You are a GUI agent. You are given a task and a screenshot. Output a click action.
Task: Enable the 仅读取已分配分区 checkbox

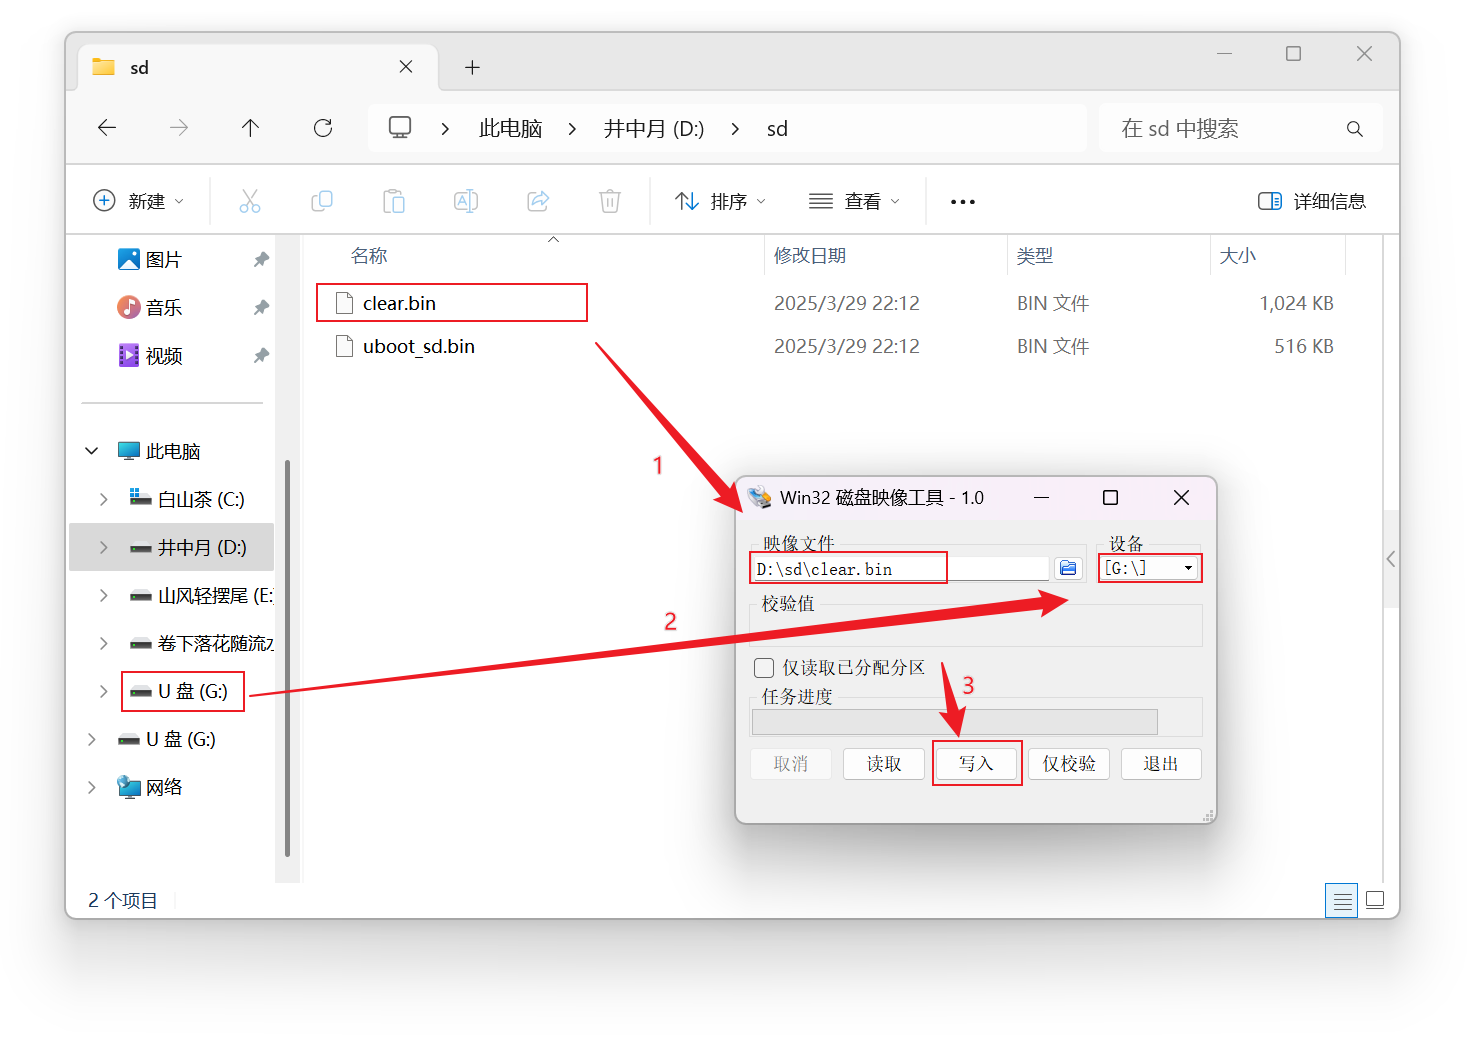coord(763,667)
